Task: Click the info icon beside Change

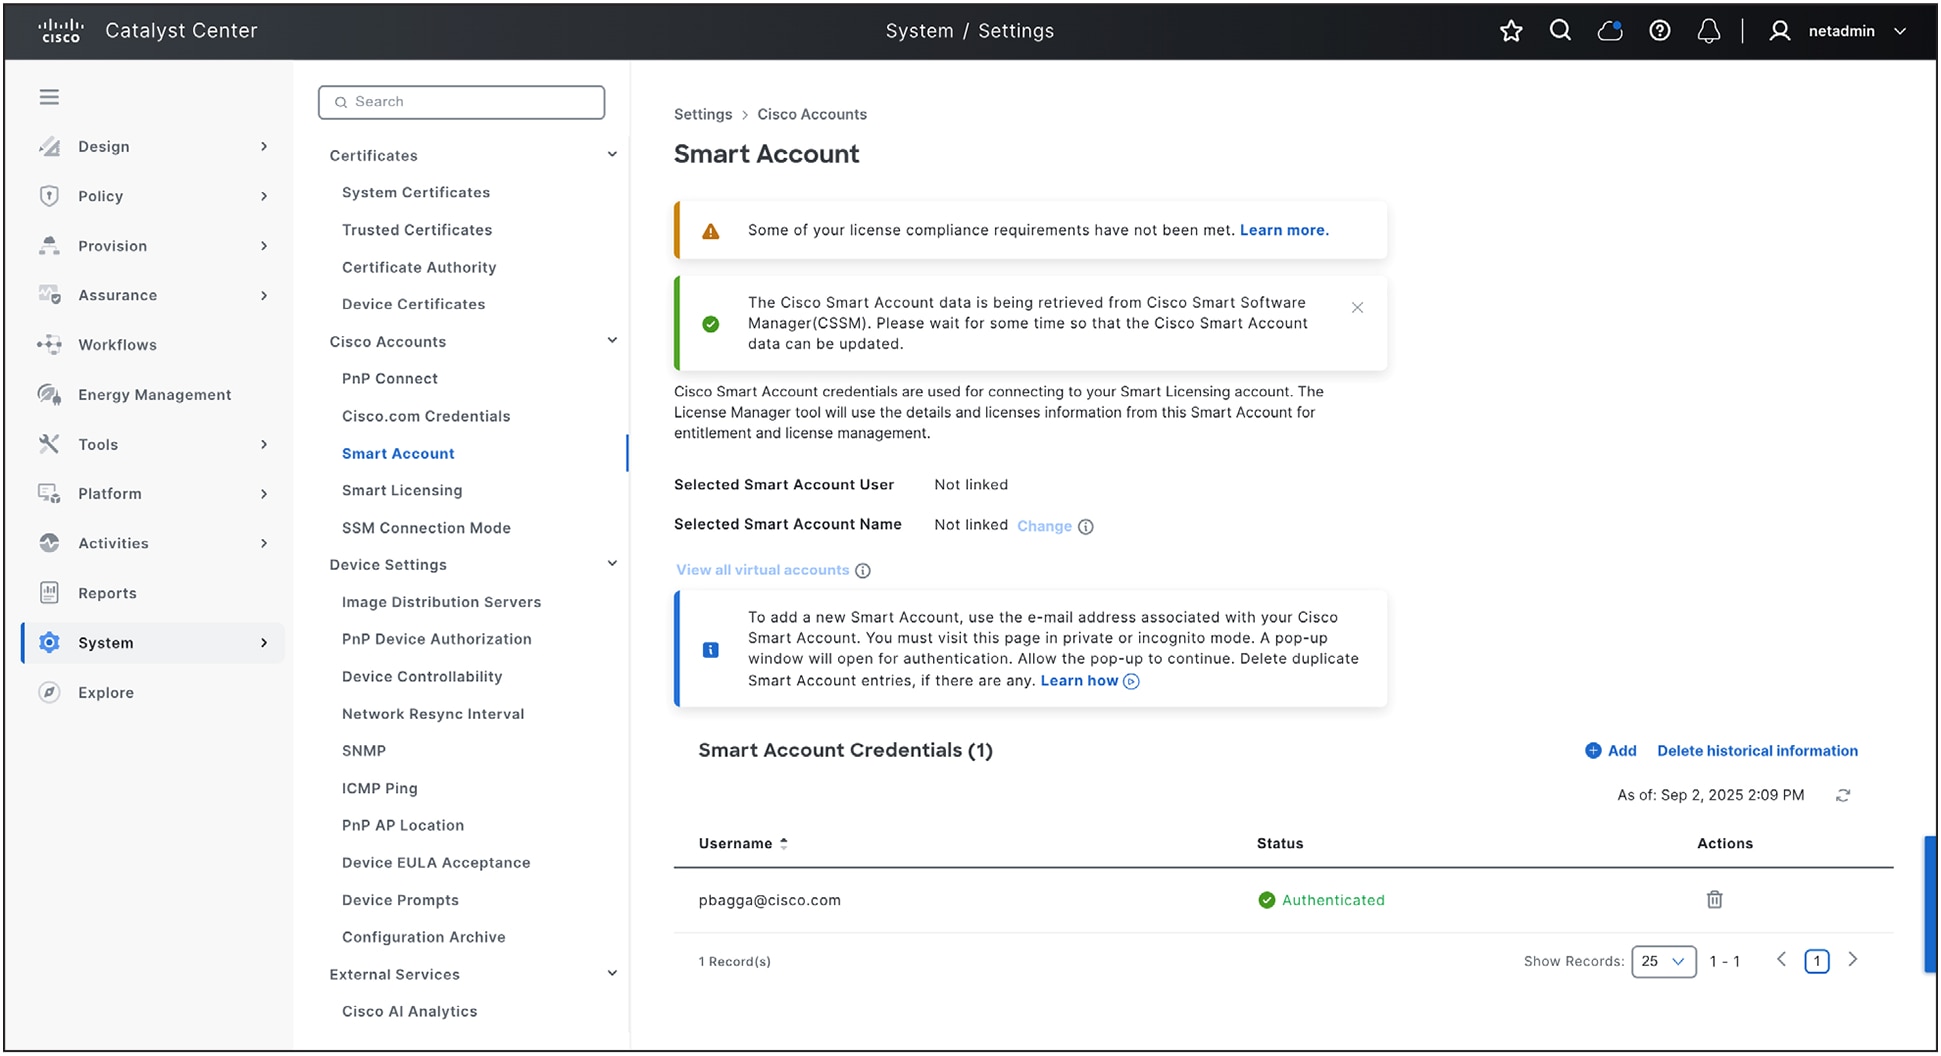Action: point(1087,526)
